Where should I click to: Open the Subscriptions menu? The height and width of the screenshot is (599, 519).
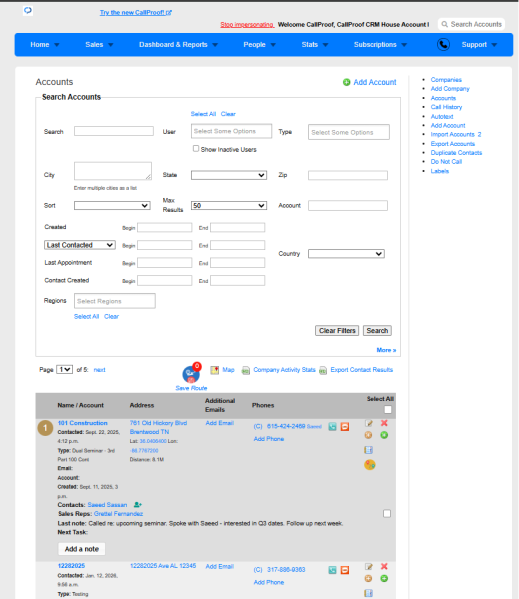[x=380, y=45]
